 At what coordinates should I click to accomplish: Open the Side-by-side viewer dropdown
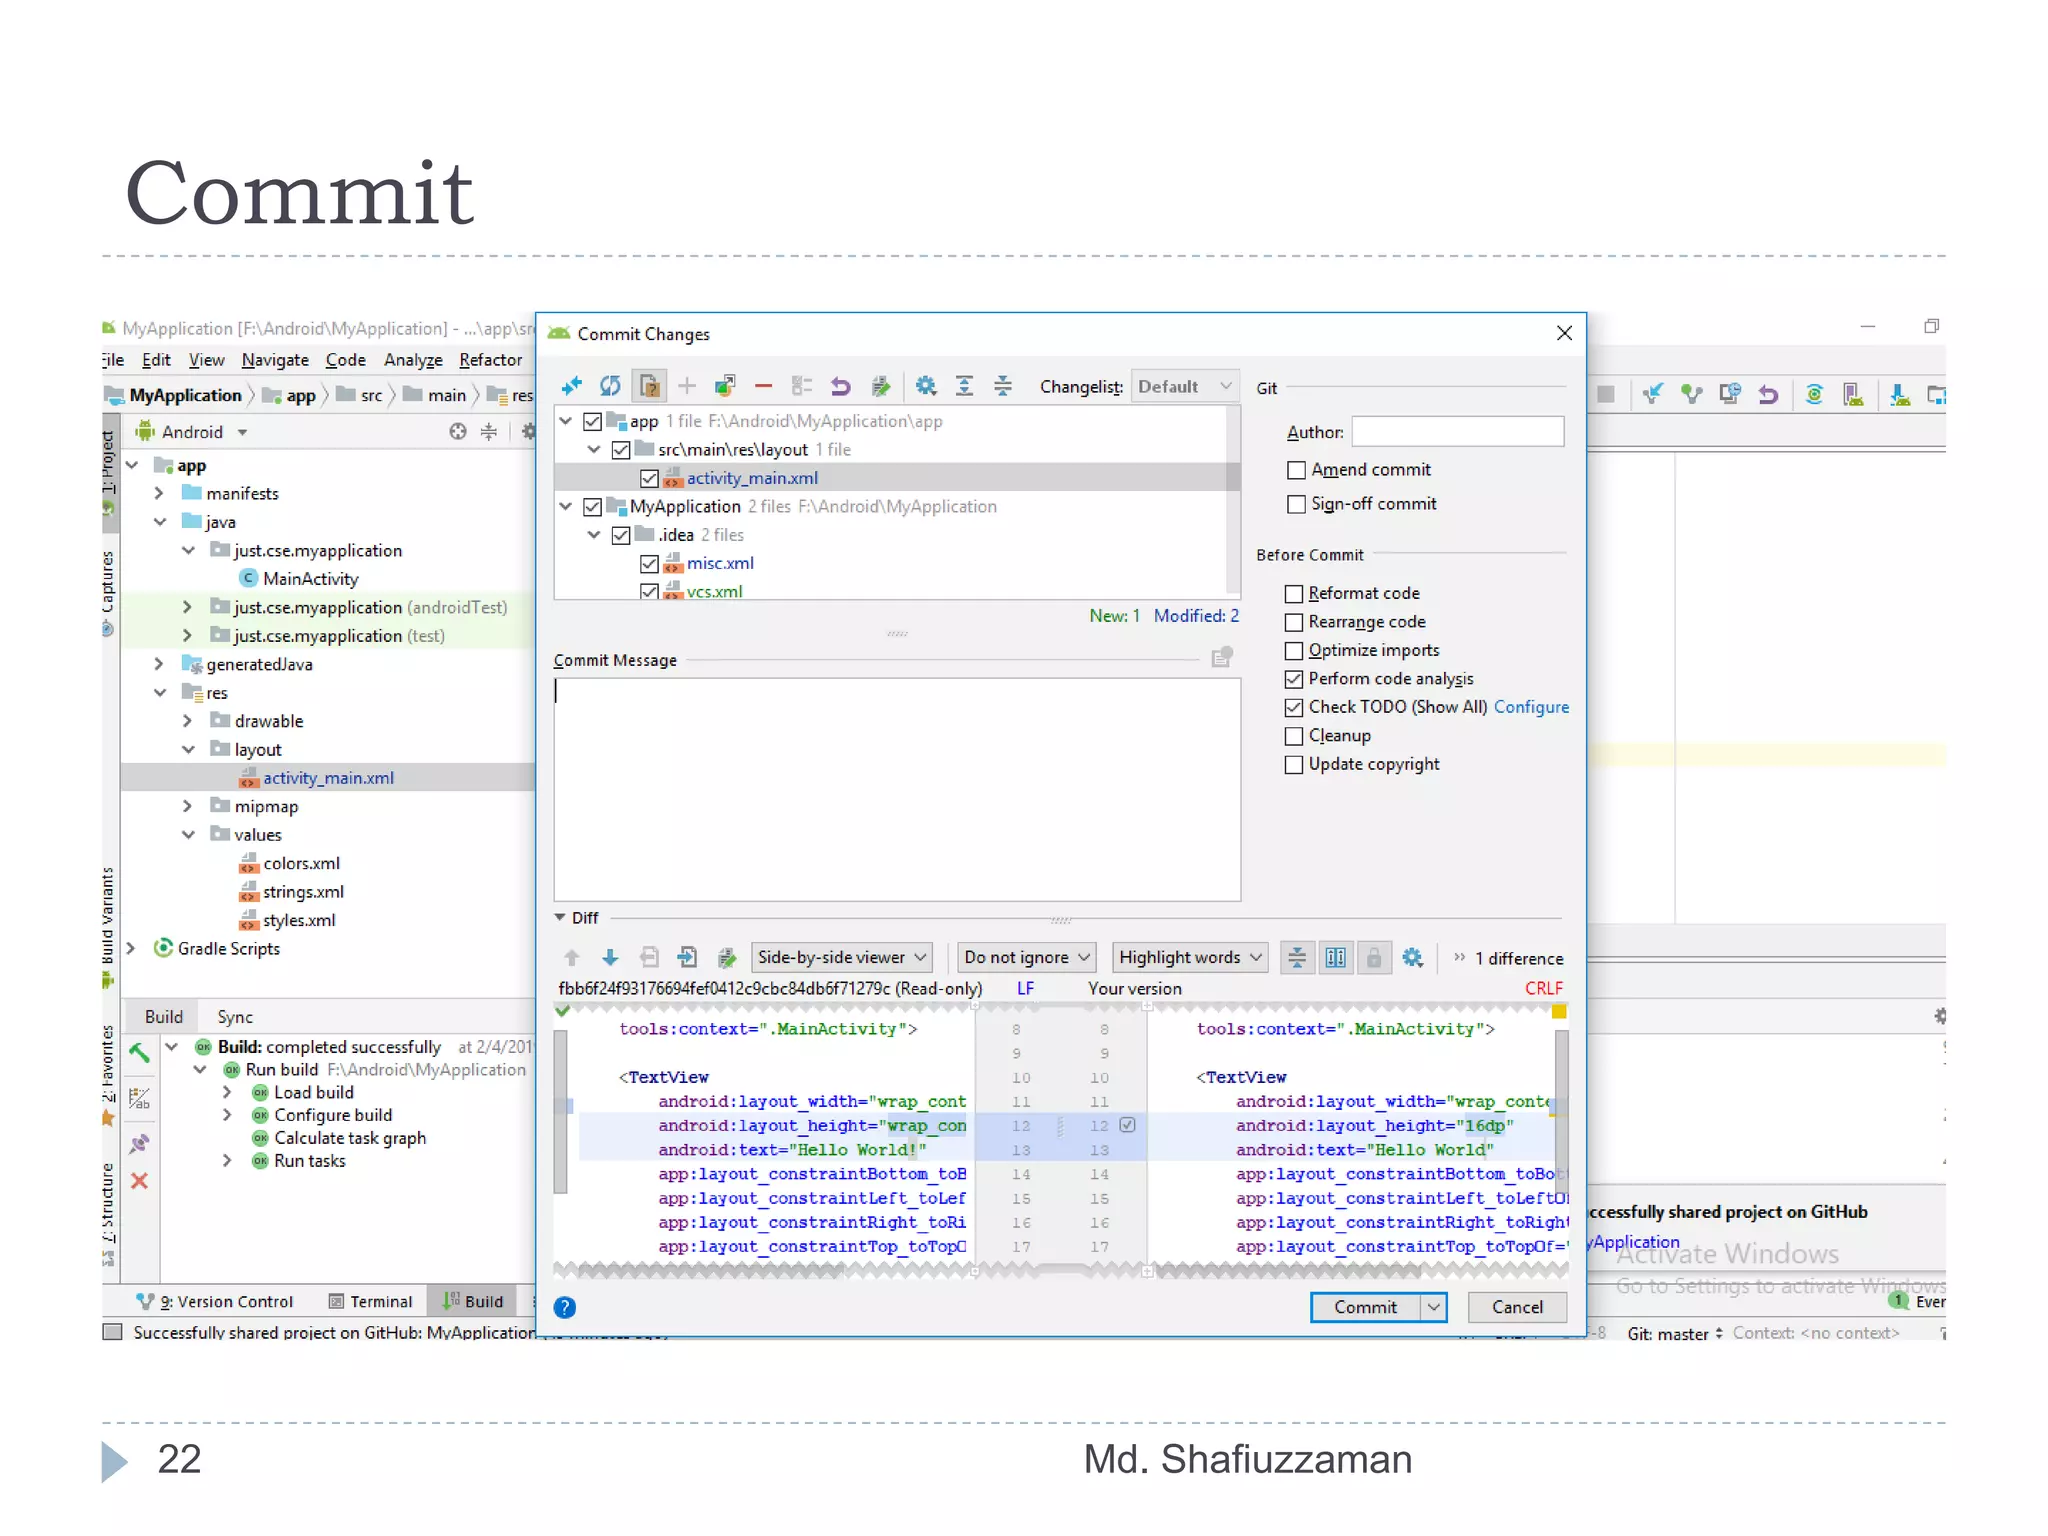841,957
